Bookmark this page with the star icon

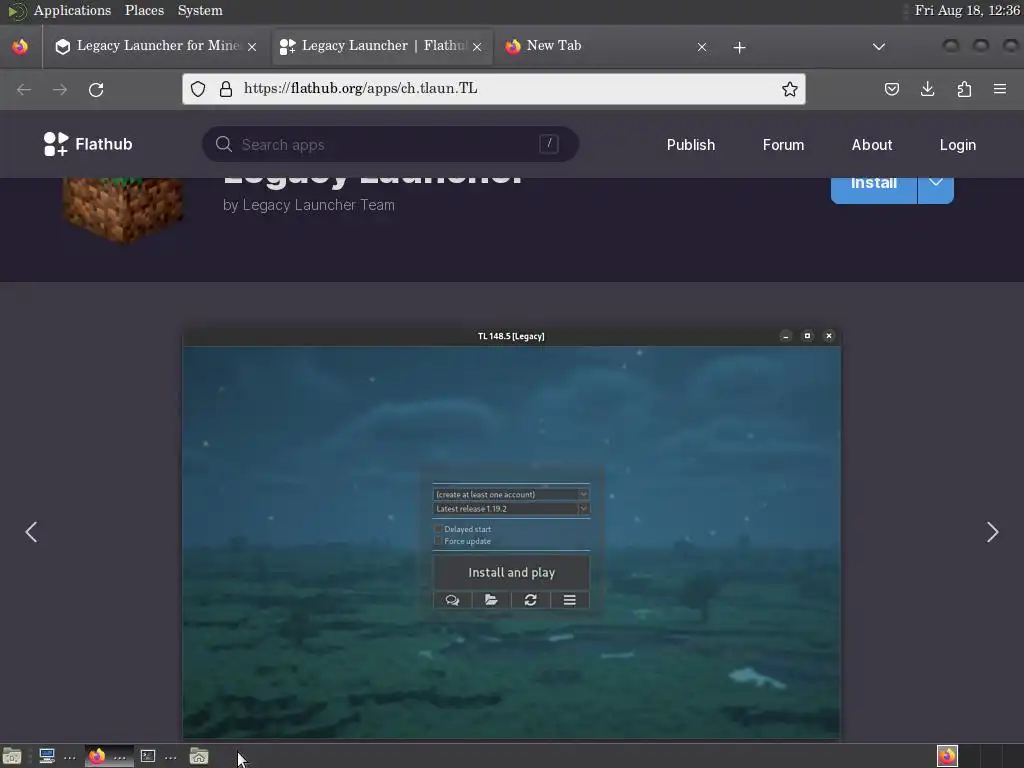tap(790, 89)
